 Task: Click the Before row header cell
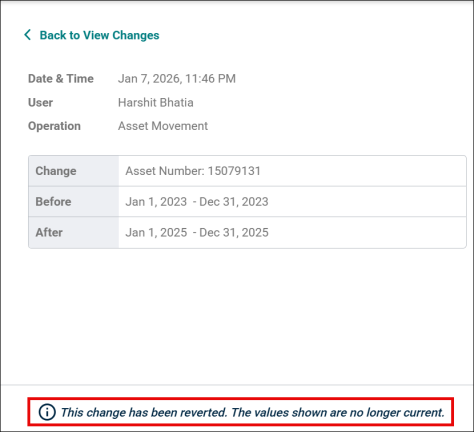tap(74, 202)
